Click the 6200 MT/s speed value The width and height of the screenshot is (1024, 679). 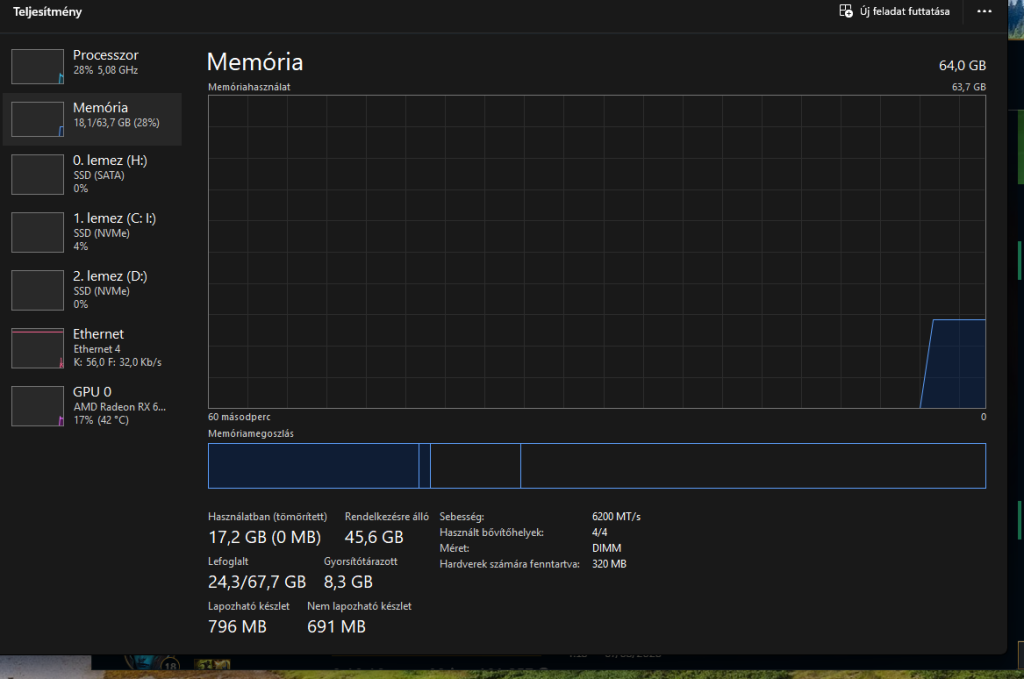pos(616,517)
